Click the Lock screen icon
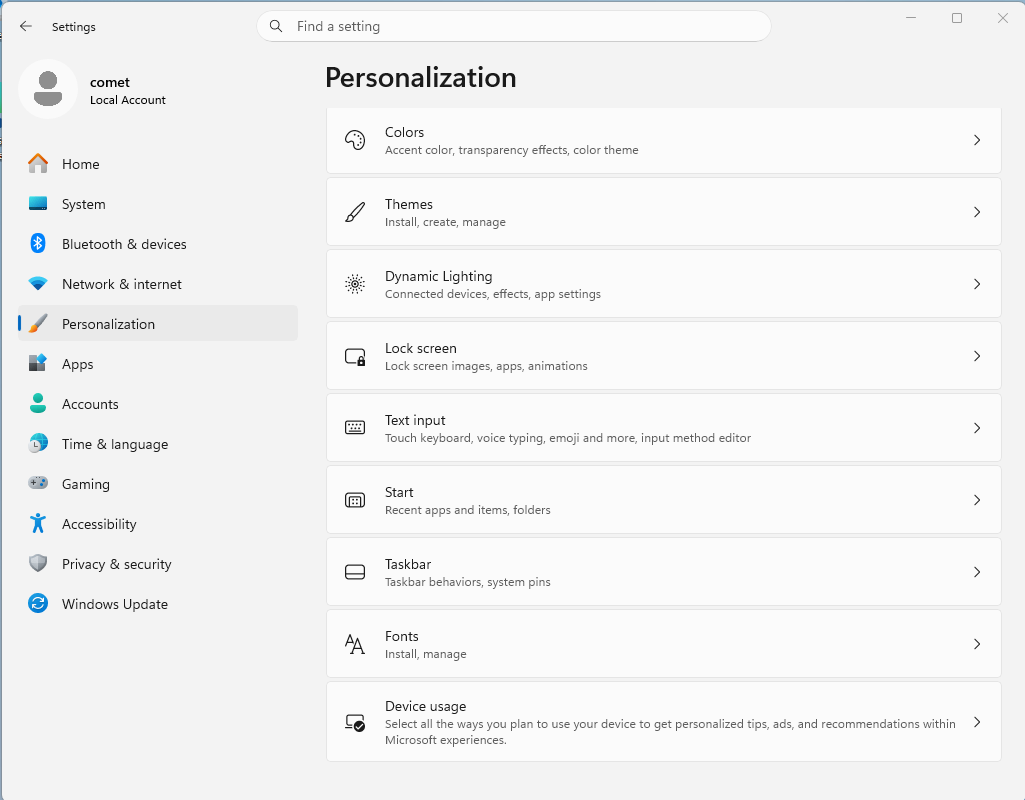 tap(355, 356)
